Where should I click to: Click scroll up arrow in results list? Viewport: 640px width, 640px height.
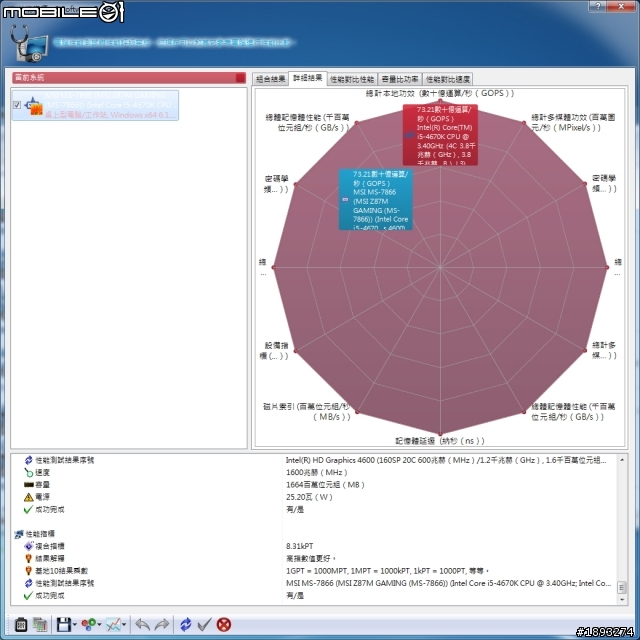pos(622,460)
